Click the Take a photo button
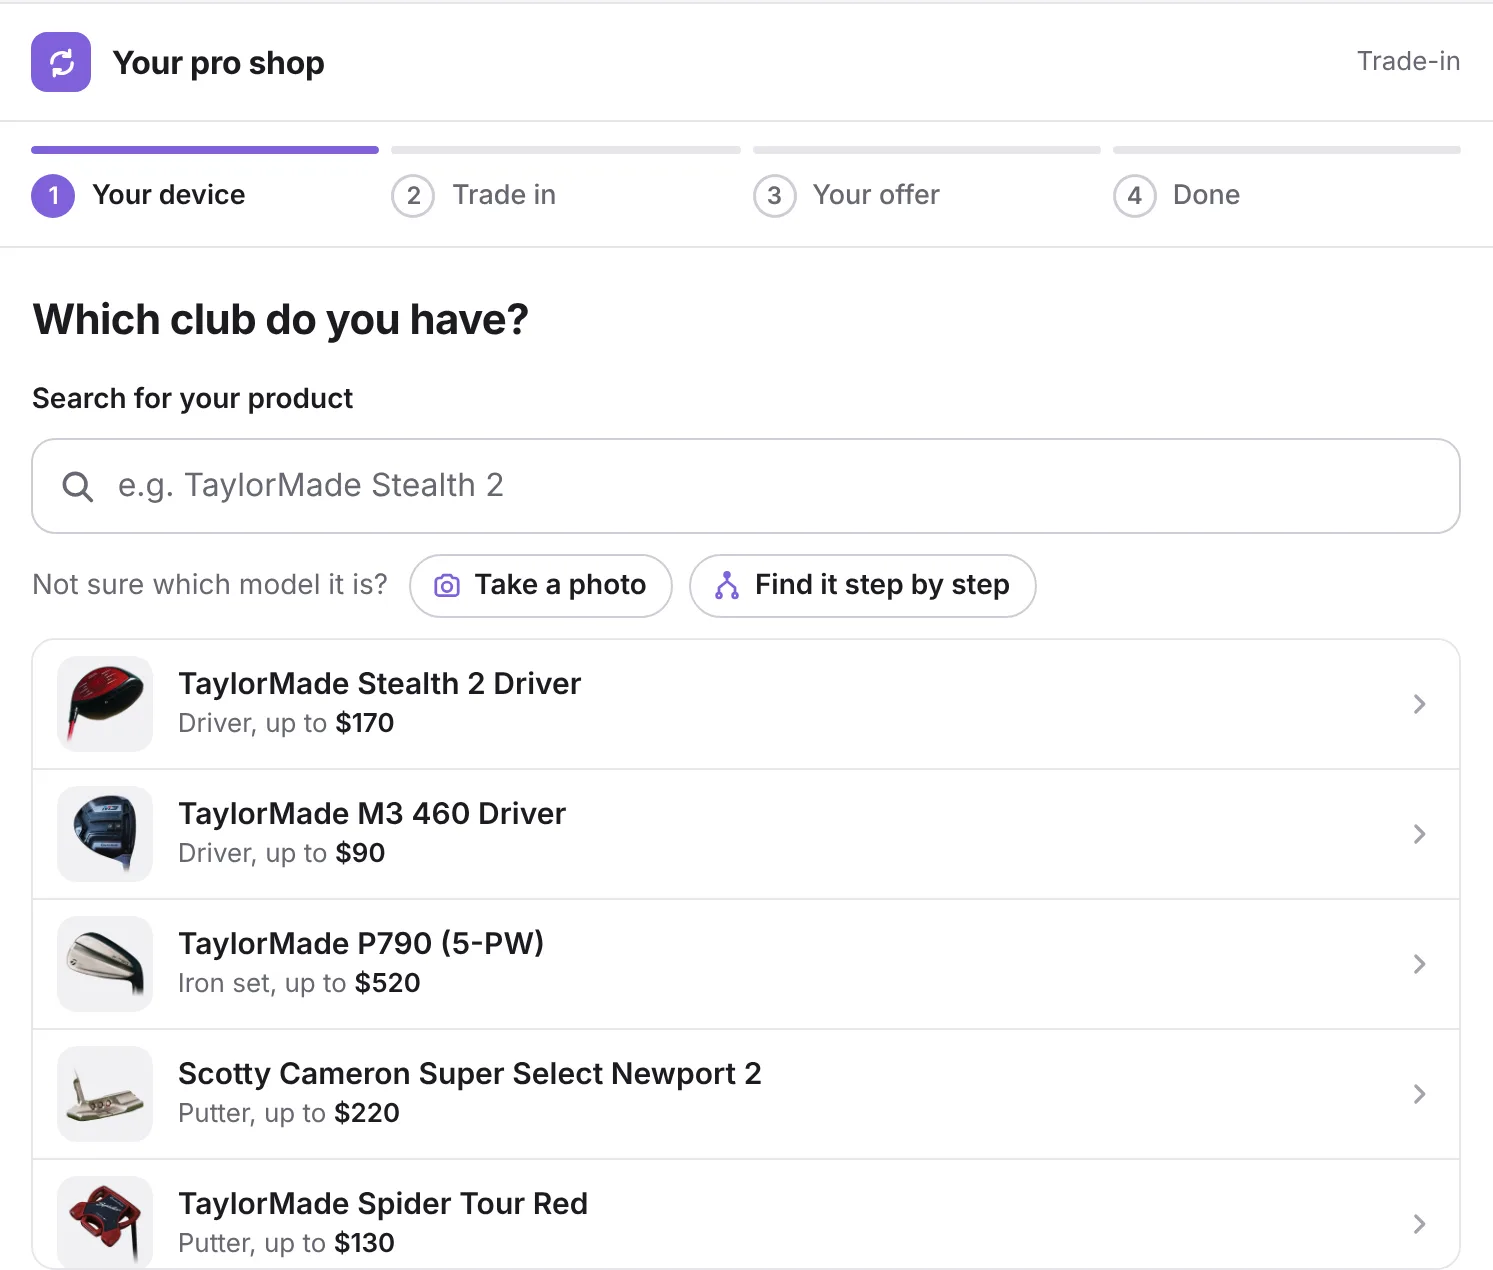This screenshot has width=1493, height=1270. 541,586
